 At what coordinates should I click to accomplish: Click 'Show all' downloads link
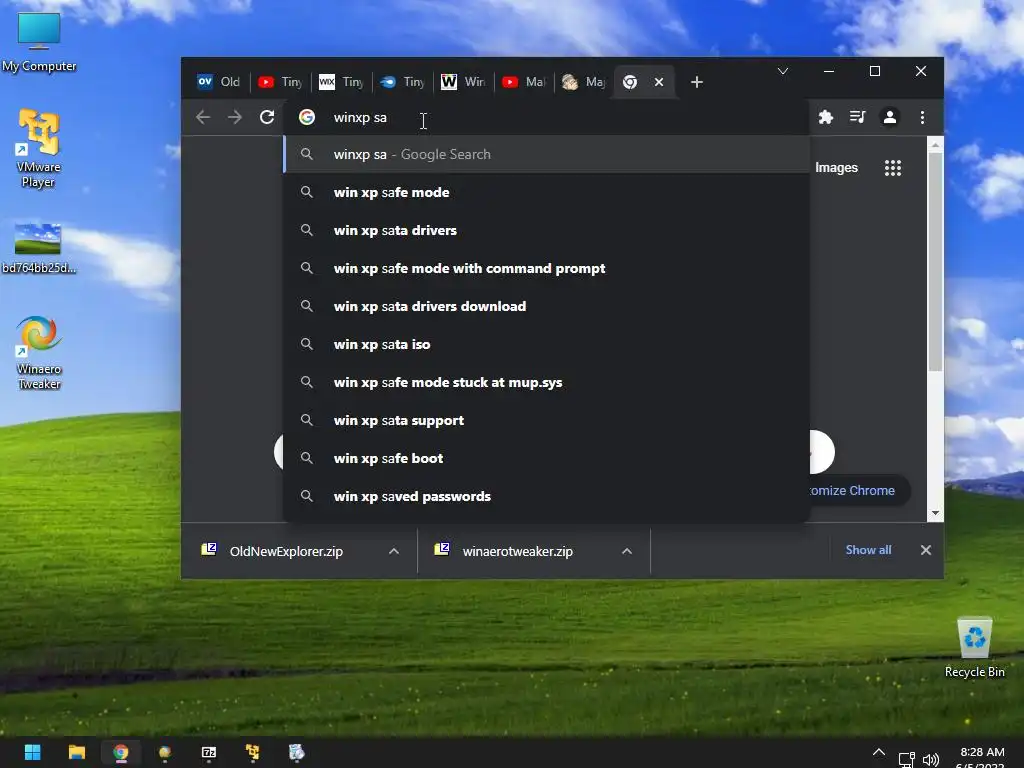tap(868, 550)
